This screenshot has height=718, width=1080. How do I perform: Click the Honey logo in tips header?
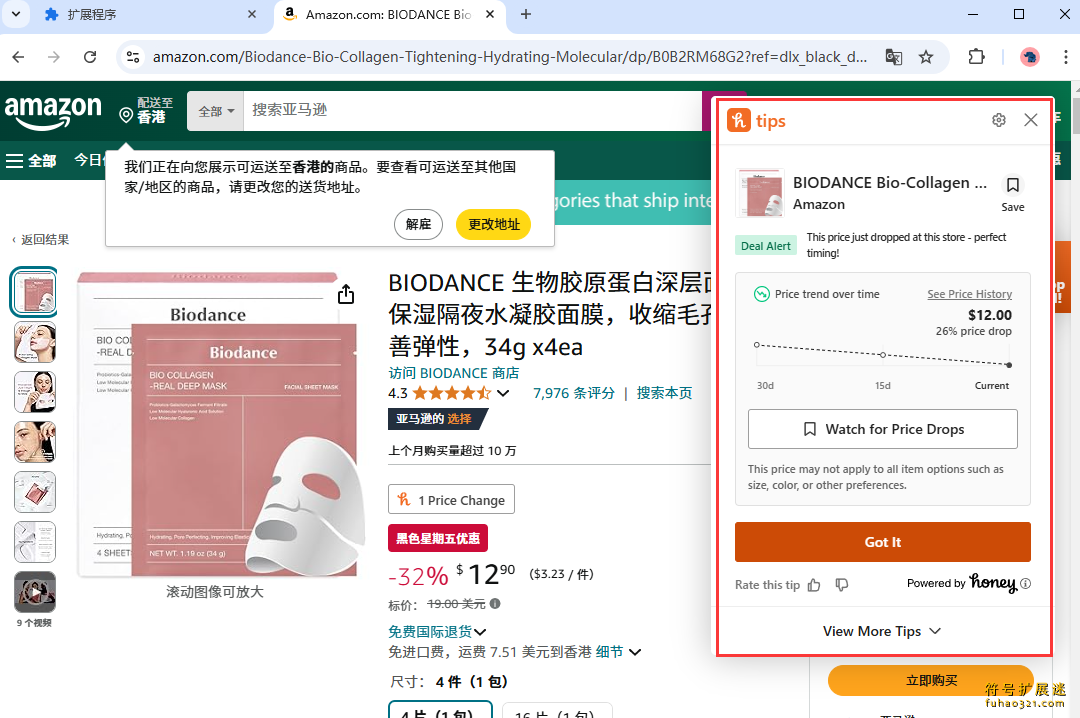pyautogui.click(x=739, y=121)
